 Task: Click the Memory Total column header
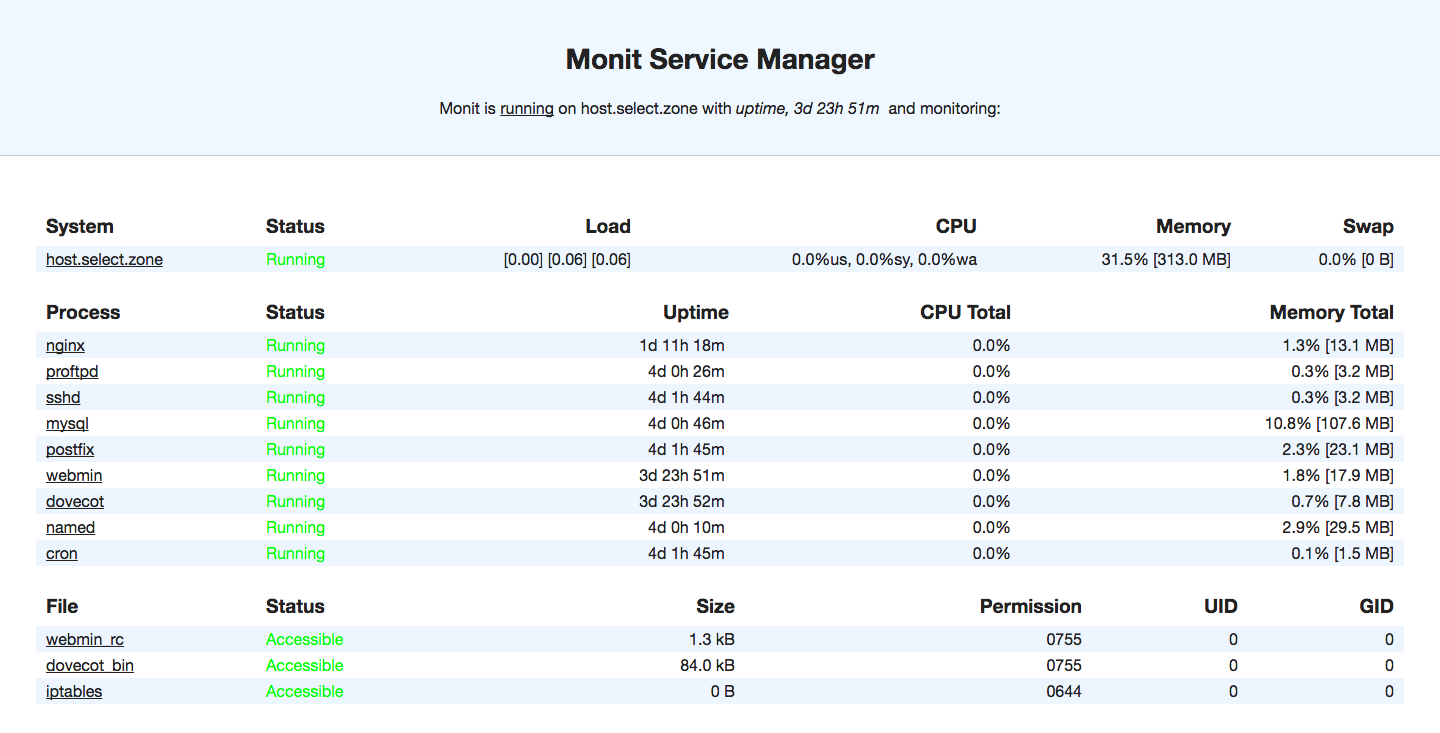pos(1331,312)
